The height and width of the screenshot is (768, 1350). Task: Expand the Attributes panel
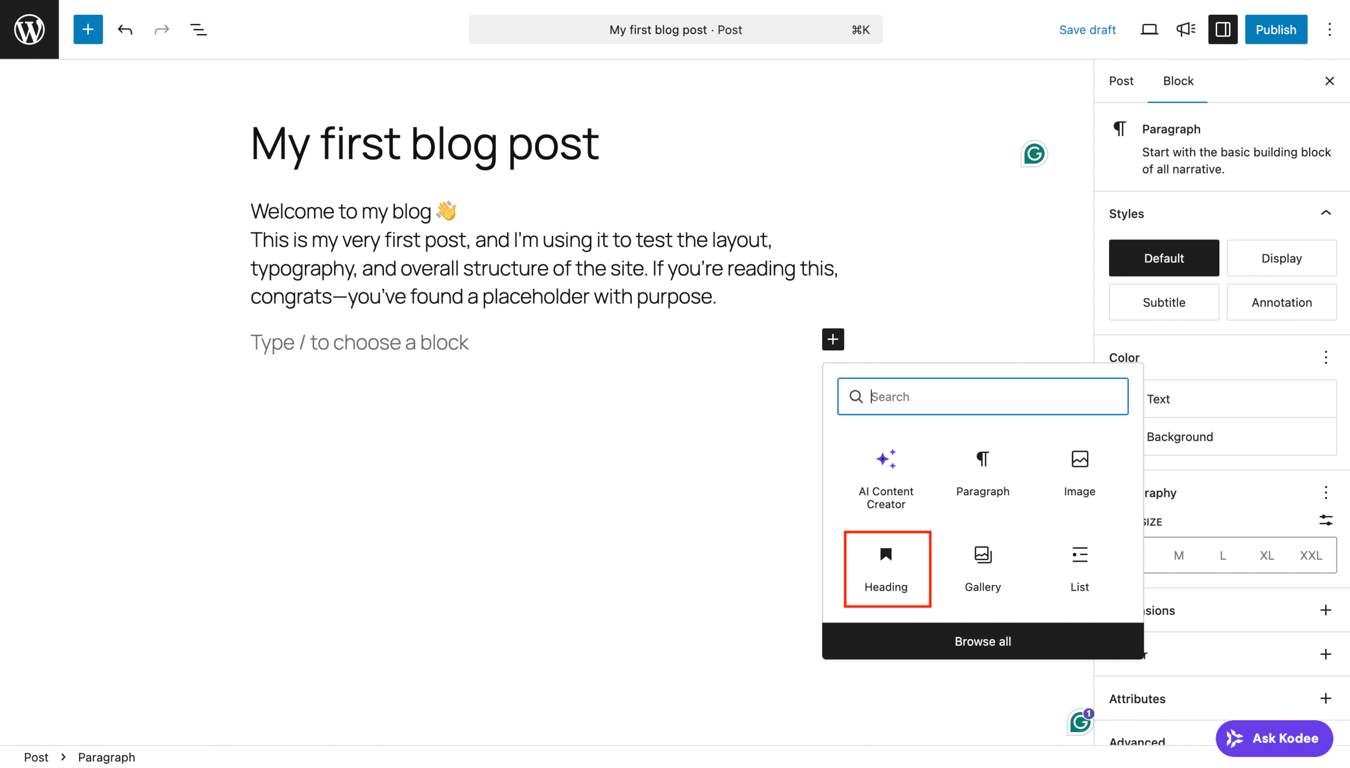[x=1325, y=698]
